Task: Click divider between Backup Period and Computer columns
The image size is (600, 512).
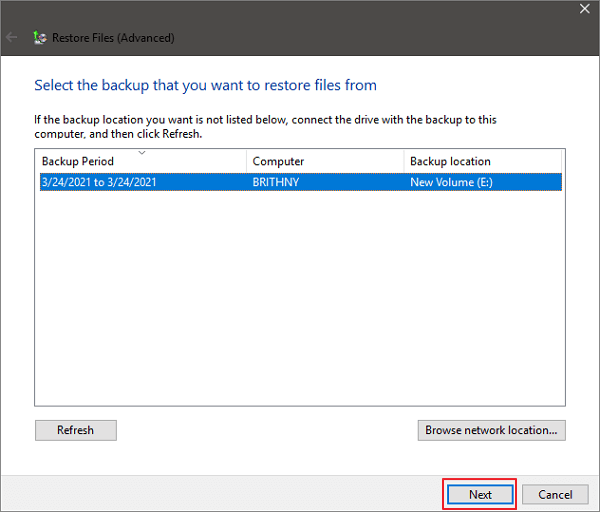Action: click(x=246, y=162)
